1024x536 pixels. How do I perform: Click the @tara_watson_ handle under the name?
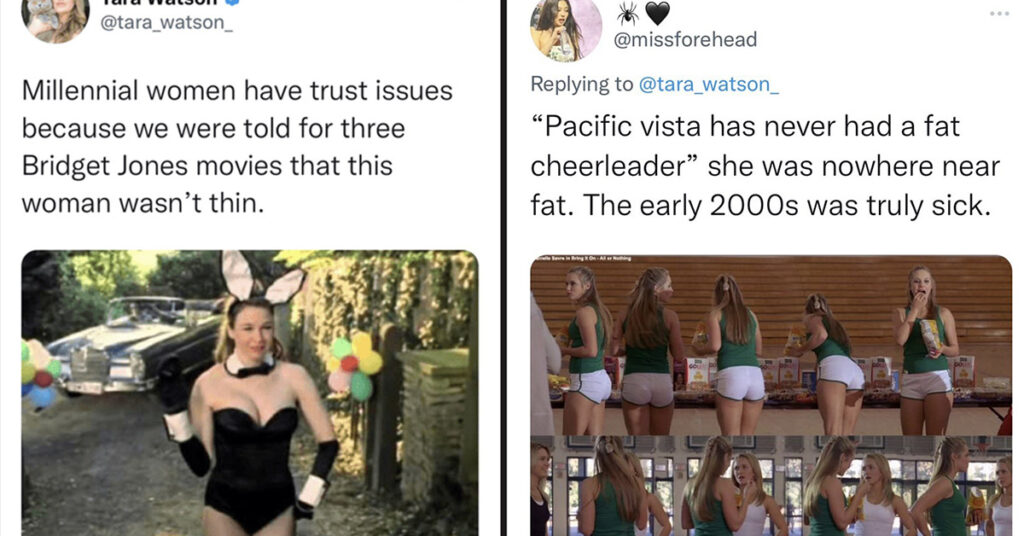pyautogui.click(x=166, y=23)
